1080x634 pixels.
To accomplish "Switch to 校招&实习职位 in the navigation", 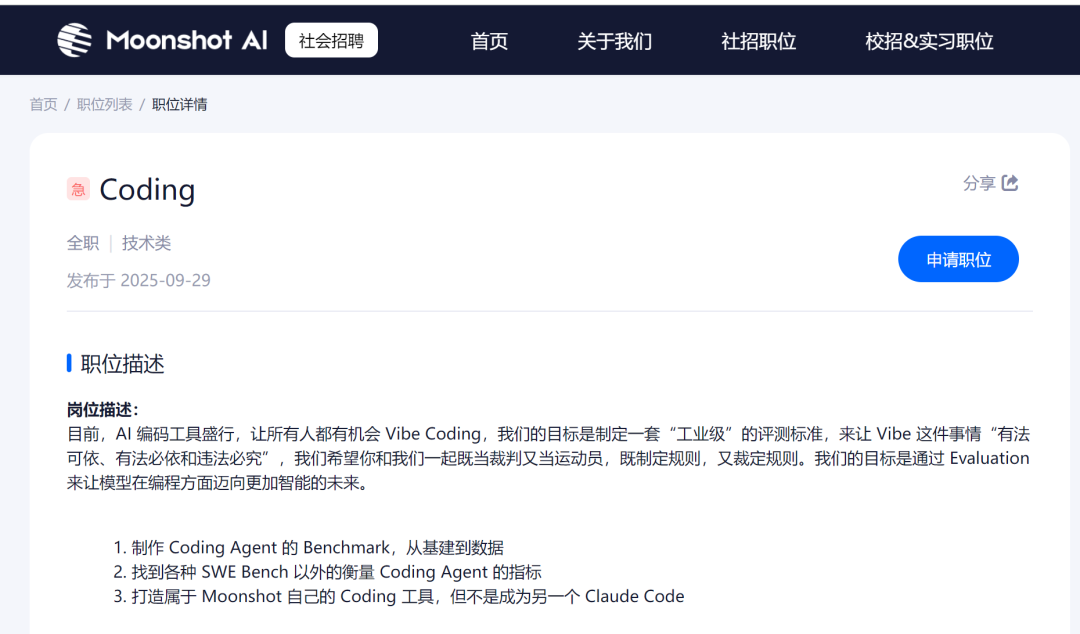I will [929, 41].
